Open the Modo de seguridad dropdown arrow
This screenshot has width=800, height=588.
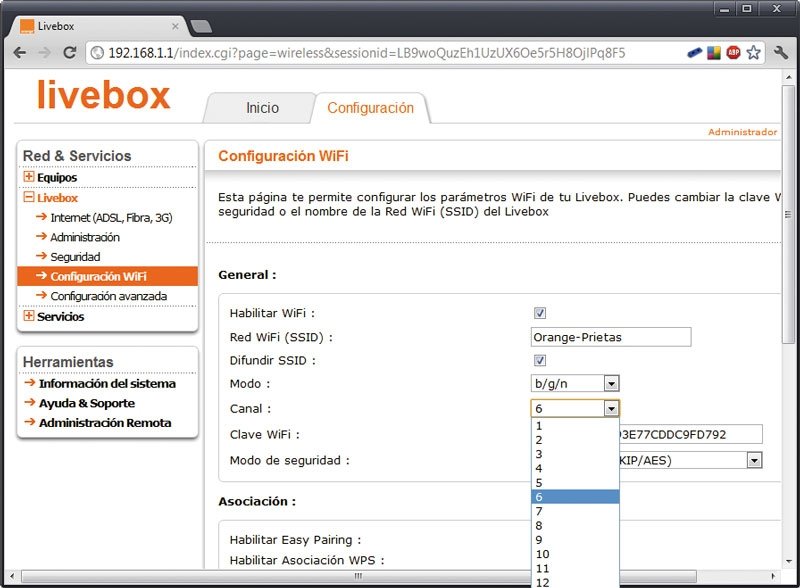click(754, 460)
